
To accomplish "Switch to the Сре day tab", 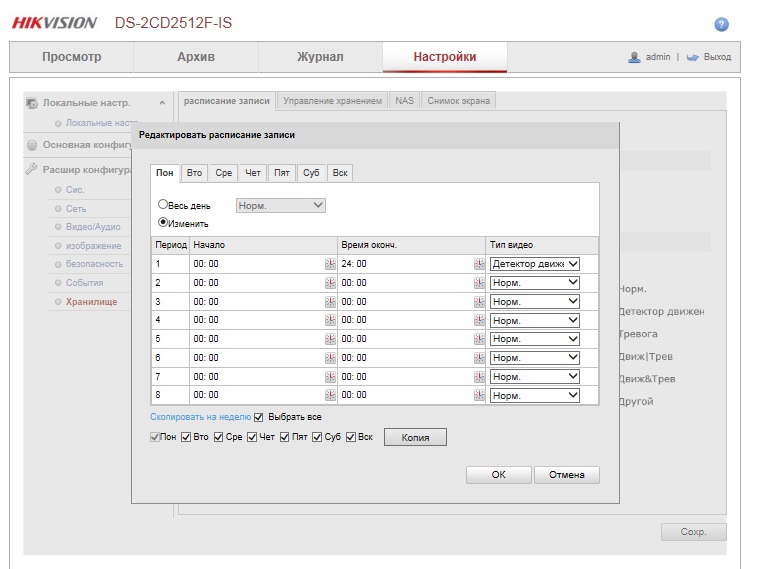I will 224,173.
